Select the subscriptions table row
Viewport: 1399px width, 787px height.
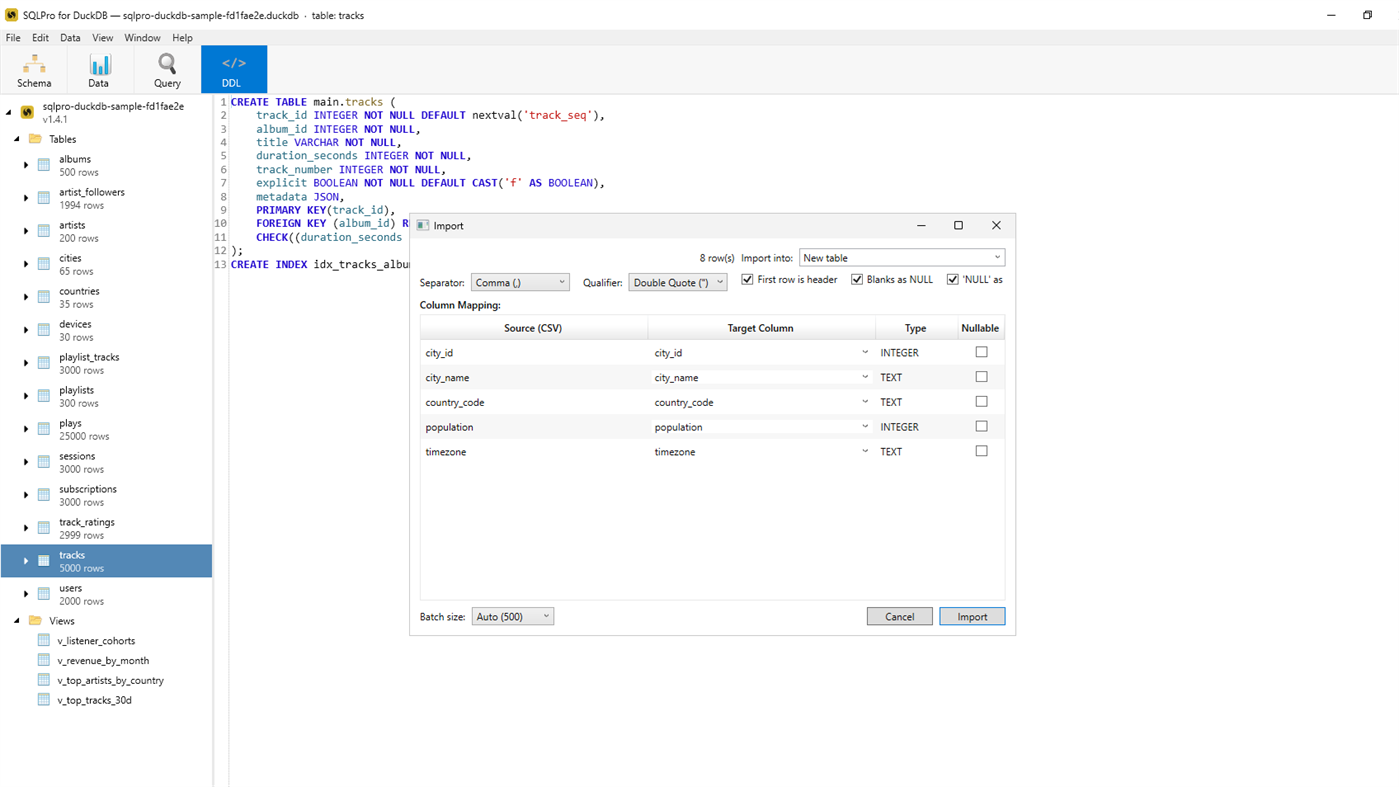point(106,495)
